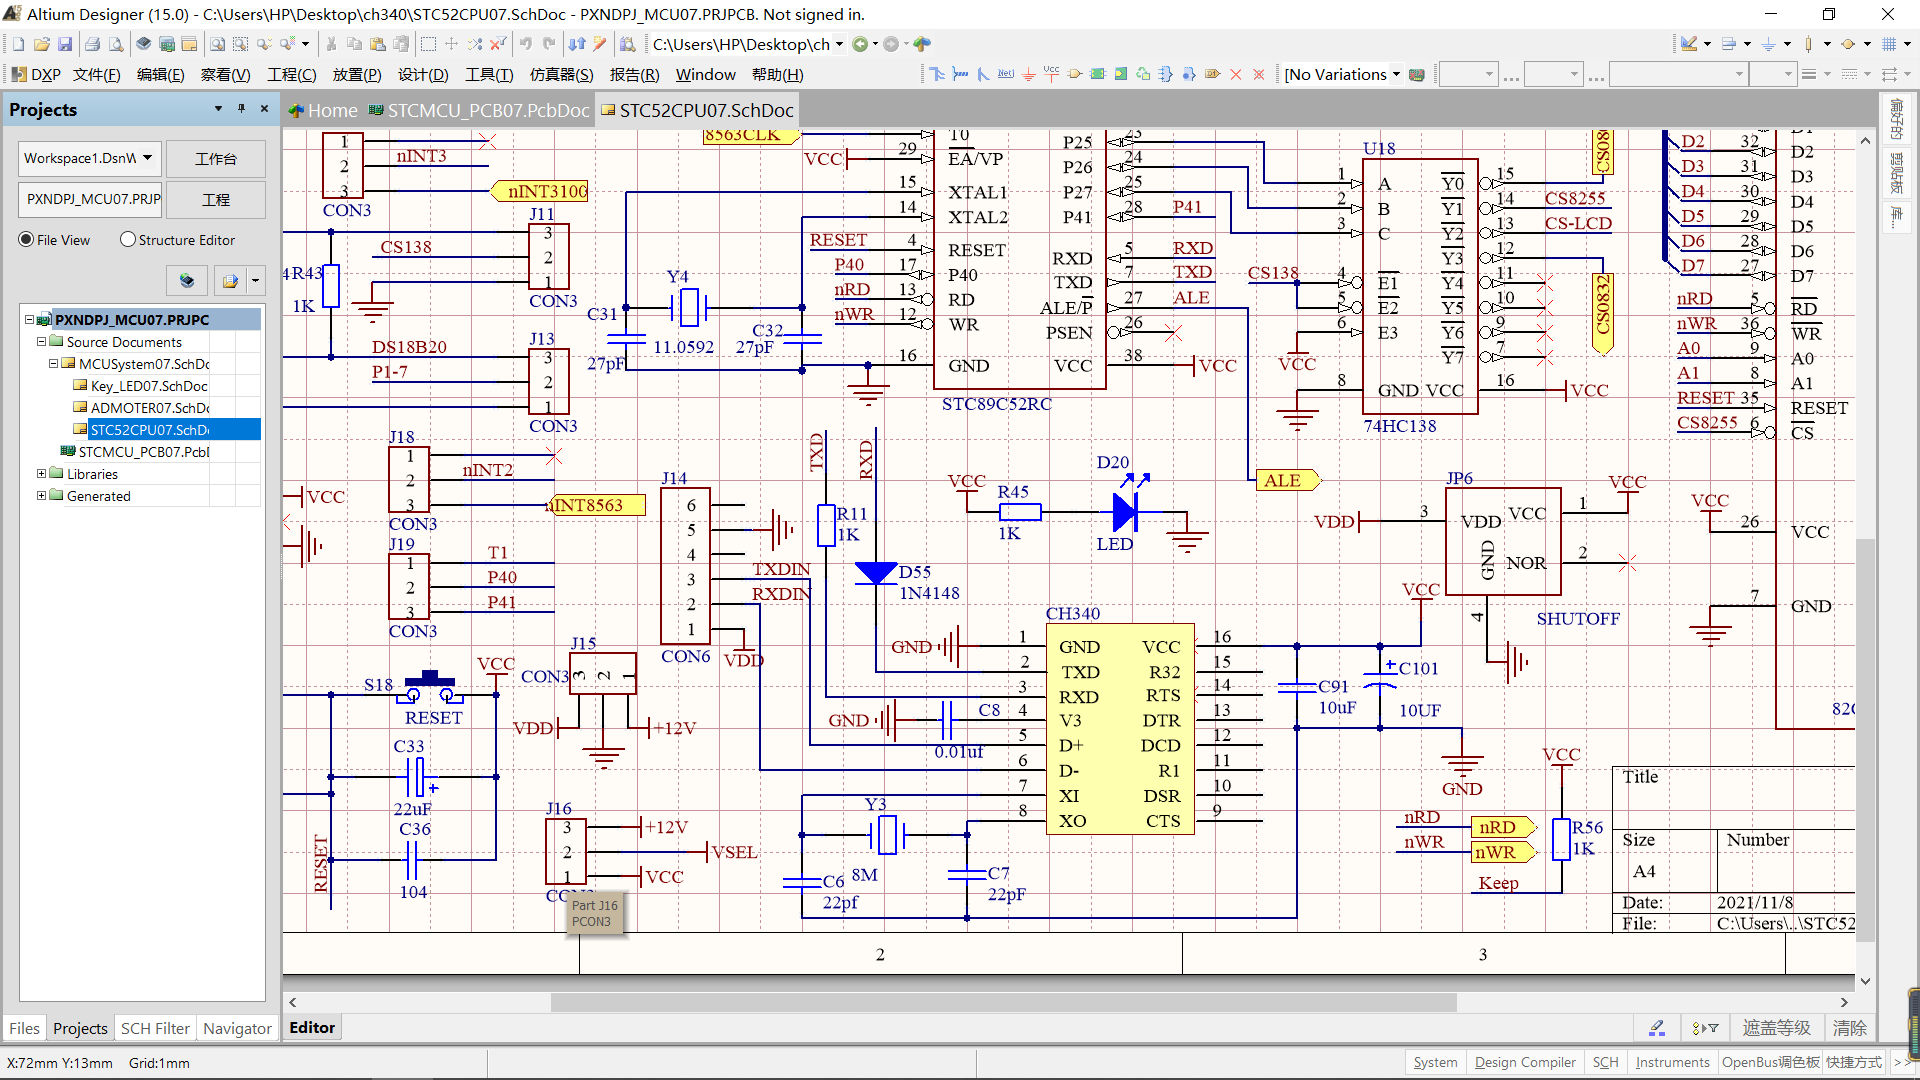Viewport: 1920px width, 1080px height.
Task: Click the 工程 button
Action: pyautogui.click(x=216, y=200)
